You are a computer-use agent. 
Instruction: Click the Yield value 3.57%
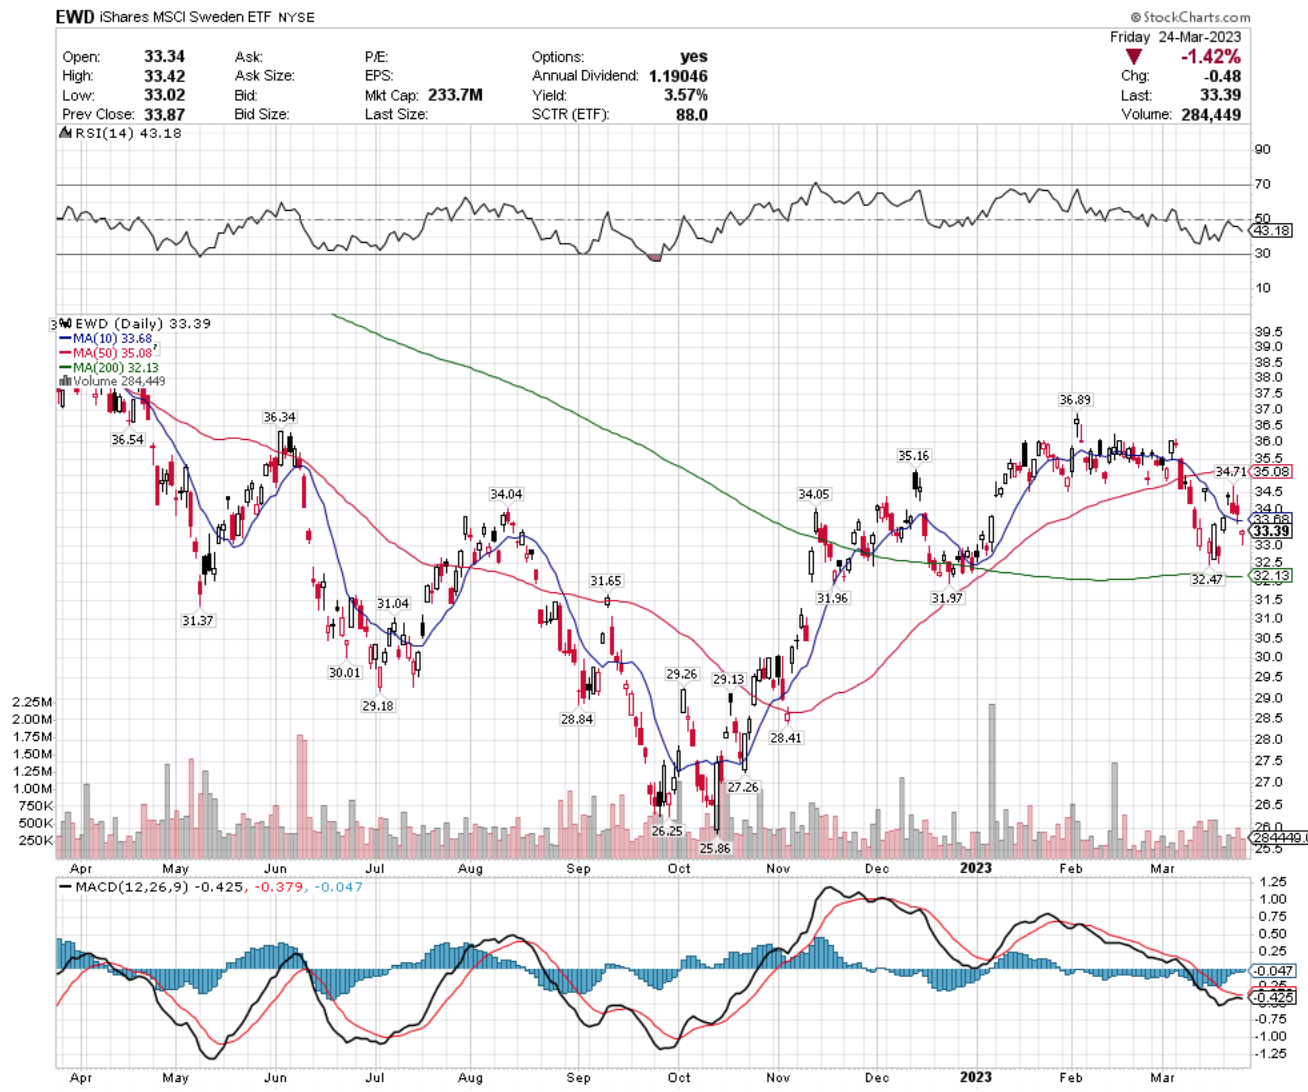(x=686, y=95)
